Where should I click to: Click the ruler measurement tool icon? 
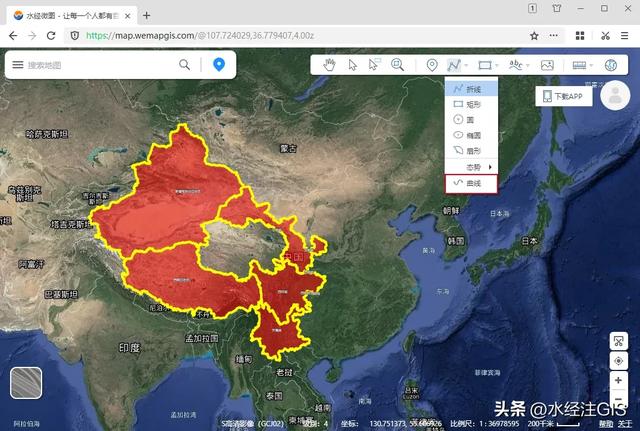(x=579, y=65)
